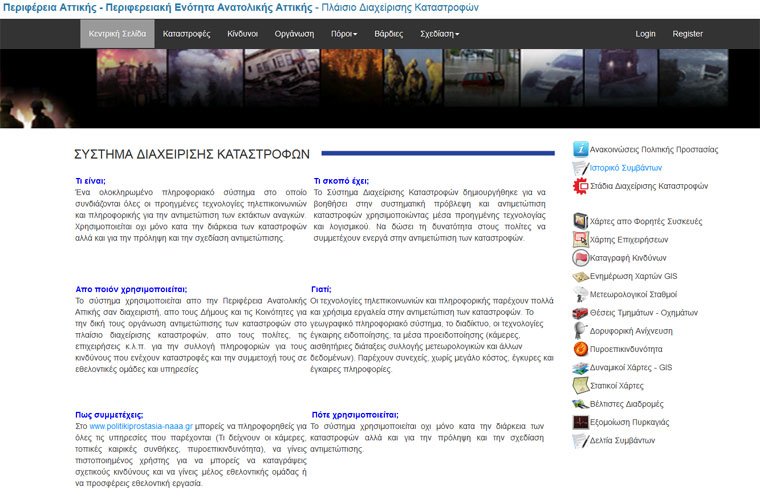
Task: Select the Μετεωρολογικοί Σταθμοί icon
Action: click(580, 294)
